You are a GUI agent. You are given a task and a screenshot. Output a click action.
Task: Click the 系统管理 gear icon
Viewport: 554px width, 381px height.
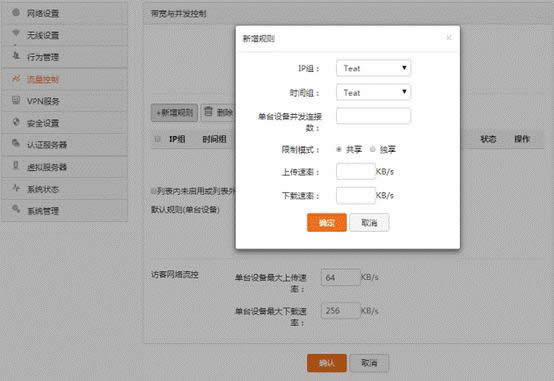(x=16, y=209)
